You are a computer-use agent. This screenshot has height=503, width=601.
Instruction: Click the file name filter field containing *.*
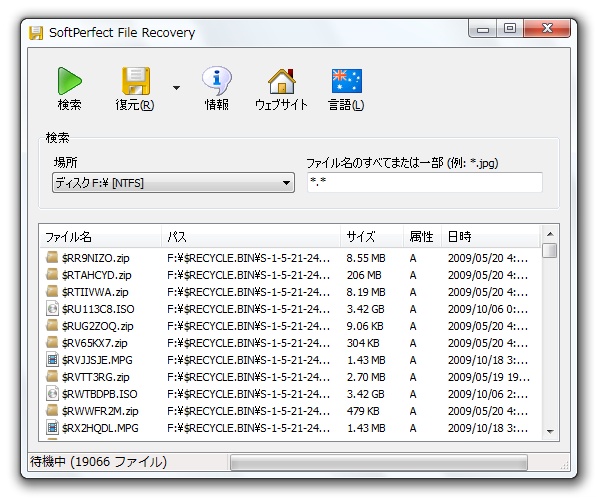coord(425,182)
